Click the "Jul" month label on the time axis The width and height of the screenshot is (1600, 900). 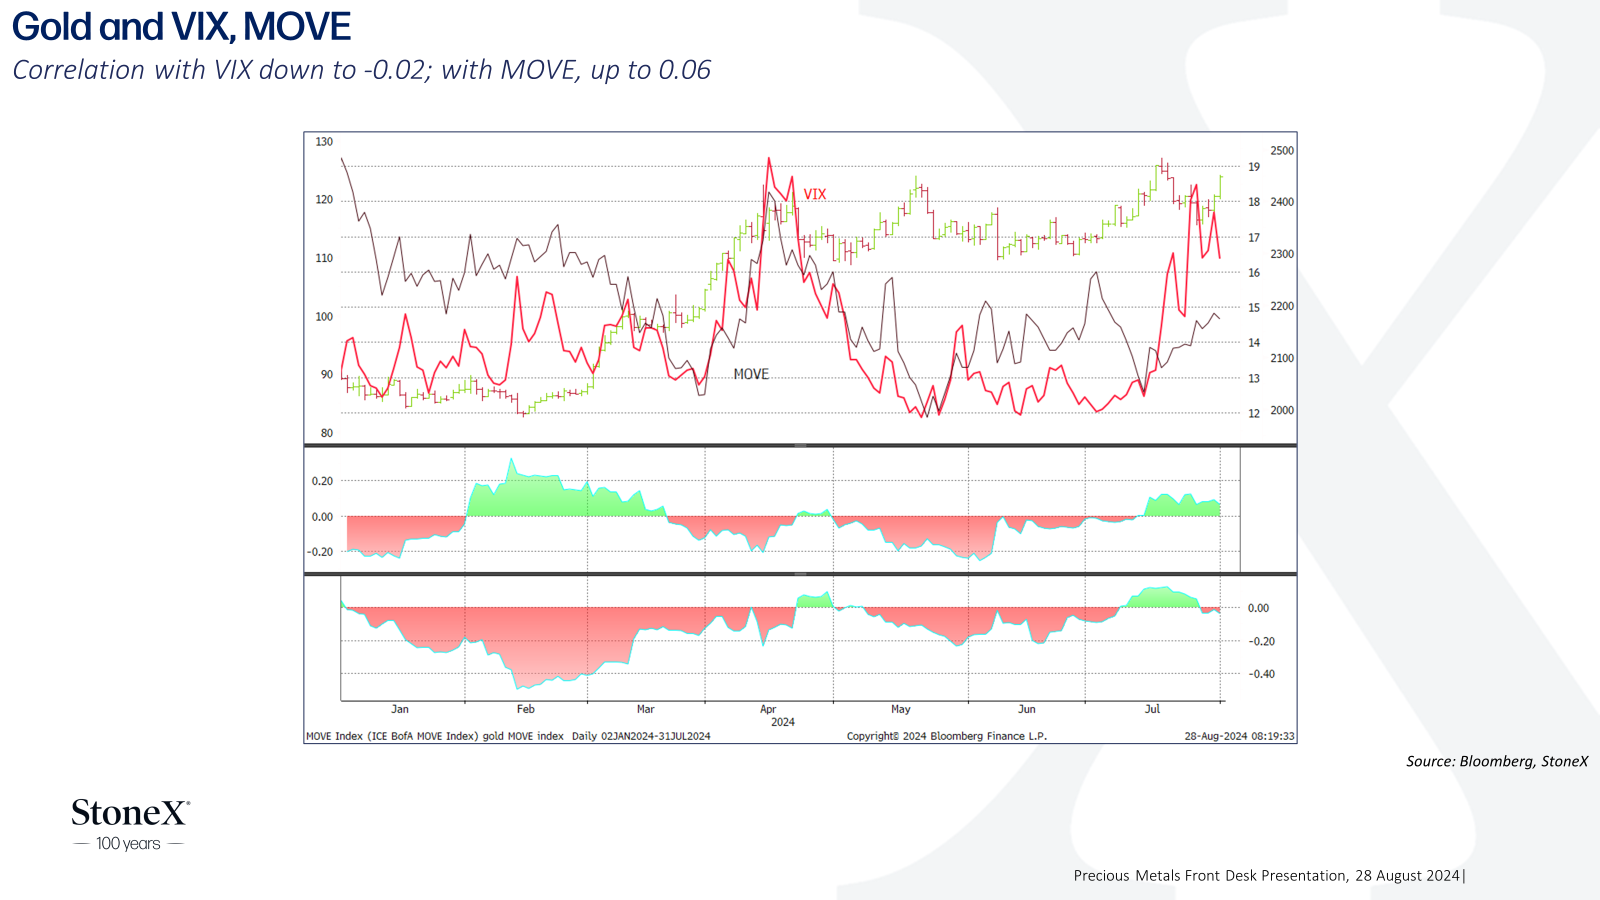[1152, 709]
